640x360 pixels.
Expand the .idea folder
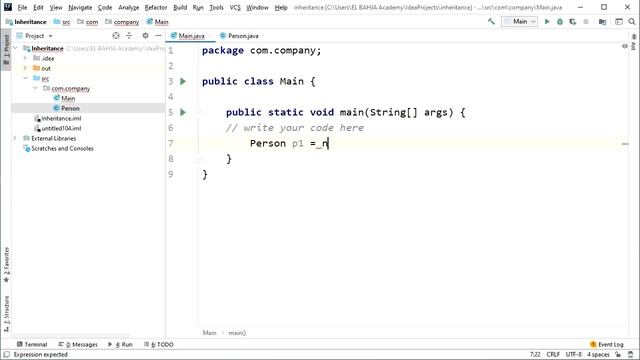pyautogui.click(x=25, y=58)
